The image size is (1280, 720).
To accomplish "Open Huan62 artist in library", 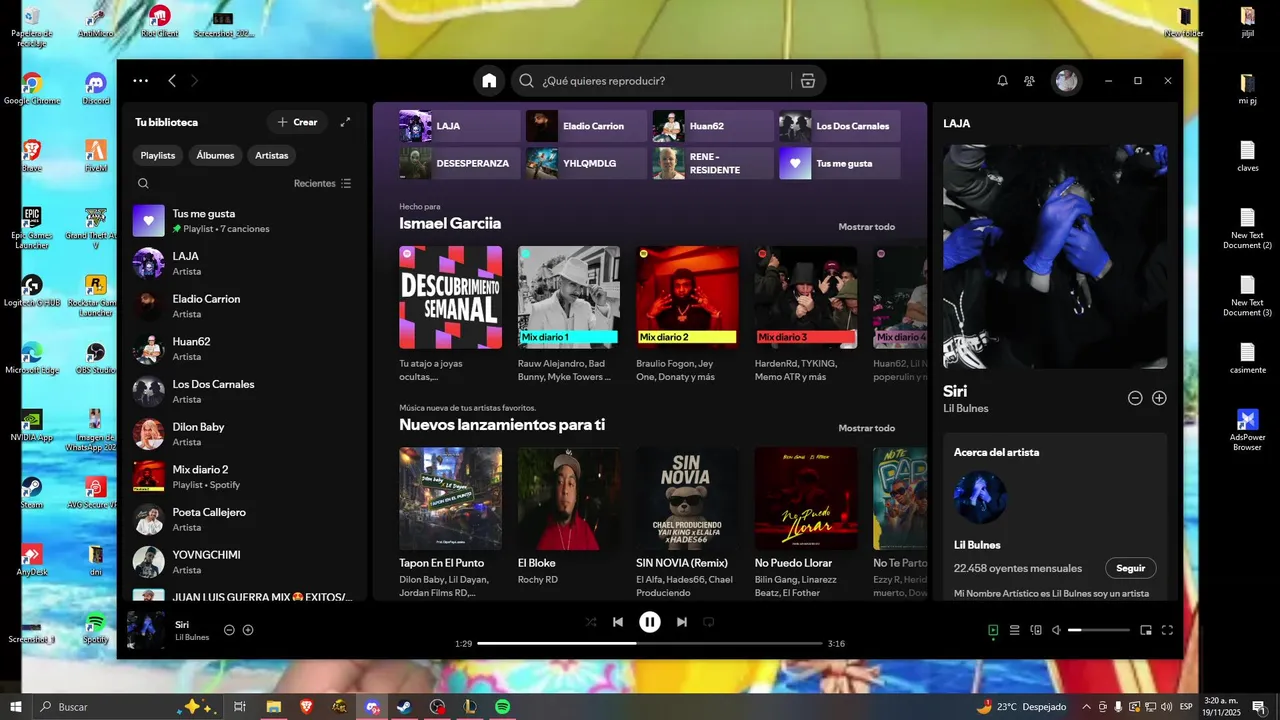I will pyautogui.click(x=243, y=348).
